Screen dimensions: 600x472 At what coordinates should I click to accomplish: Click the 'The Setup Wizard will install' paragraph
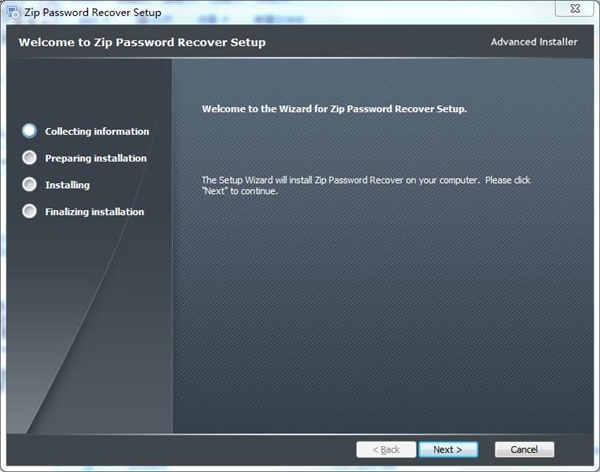pos(366,185)
